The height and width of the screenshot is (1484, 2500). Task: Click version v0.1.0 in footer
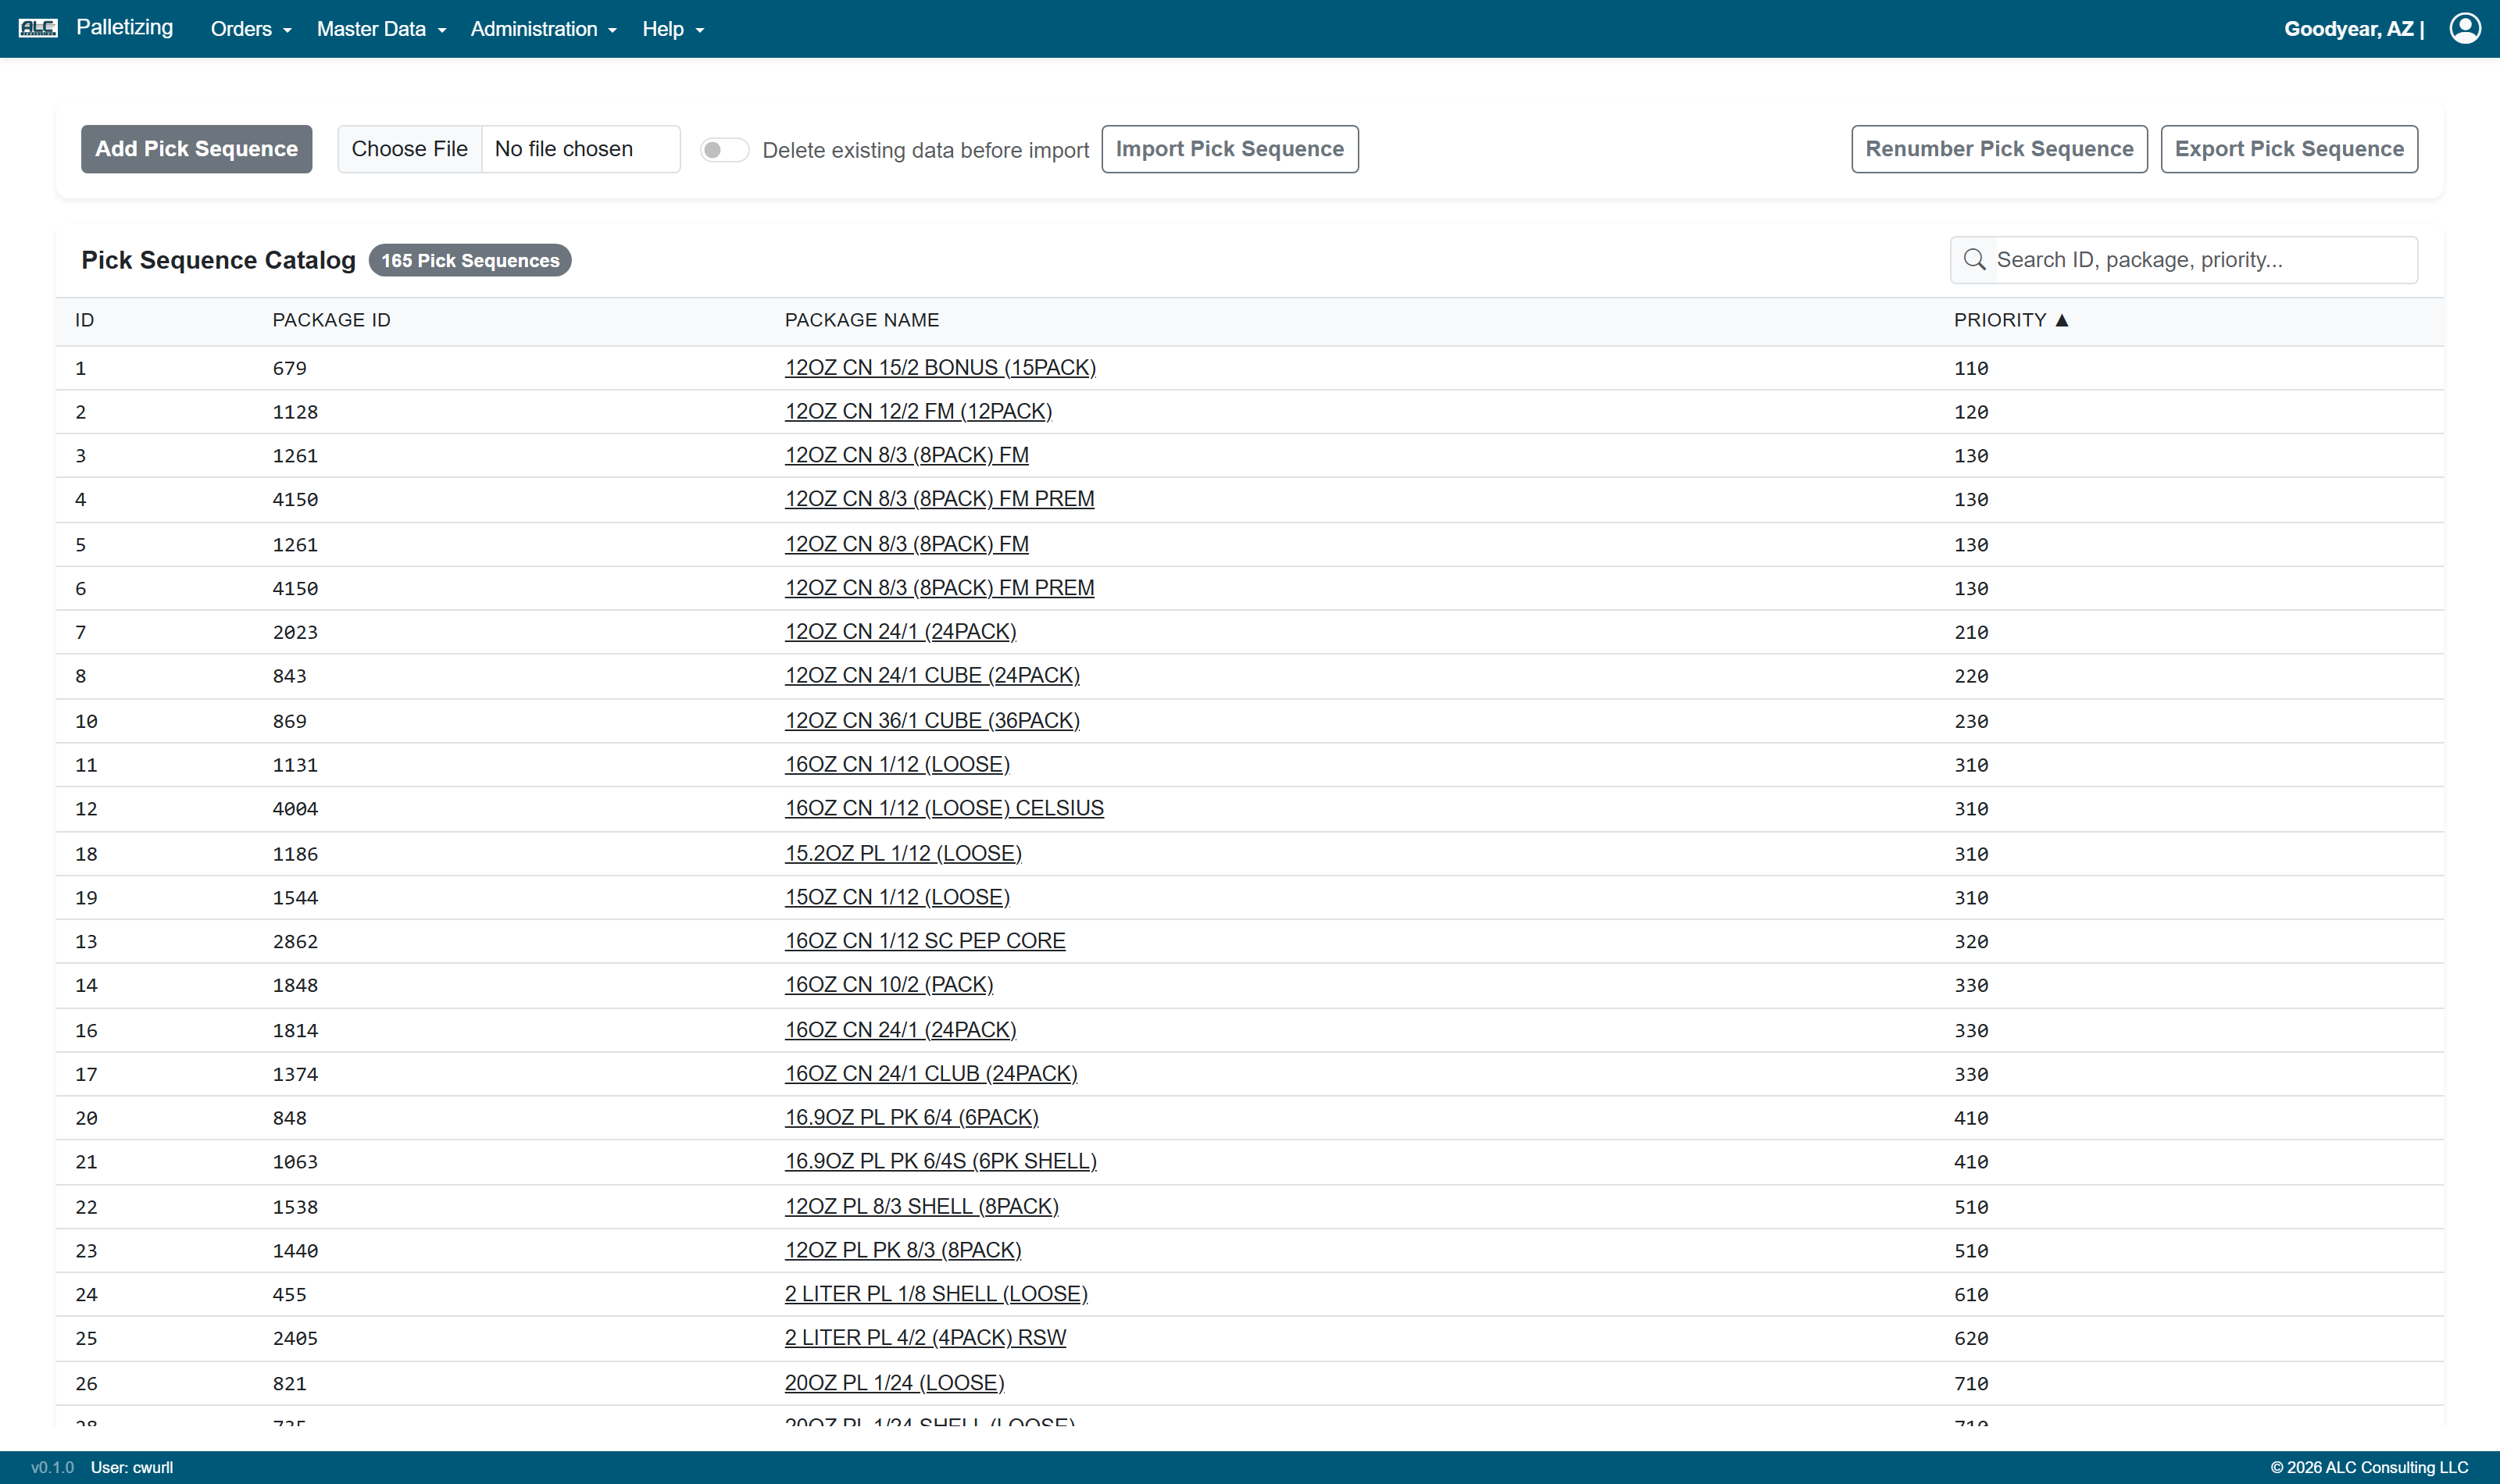coord(52,1468)
